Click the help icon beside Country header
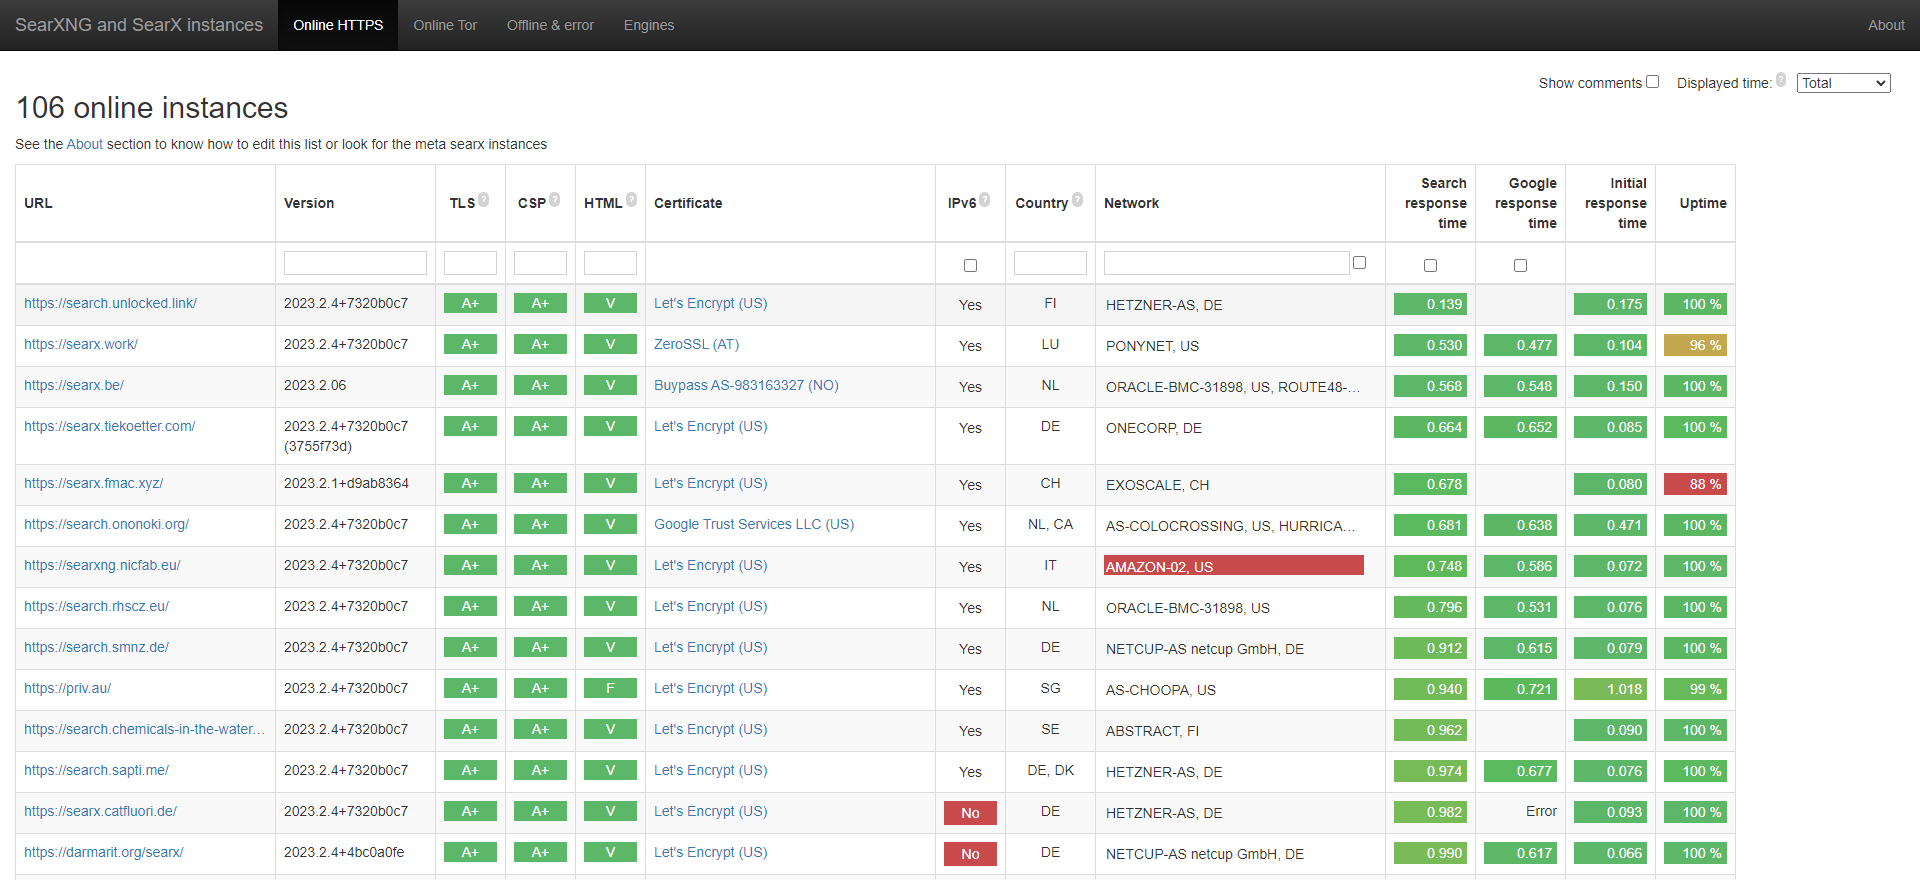Viewport: 1920px width, 880px height. pos(1077,200)
